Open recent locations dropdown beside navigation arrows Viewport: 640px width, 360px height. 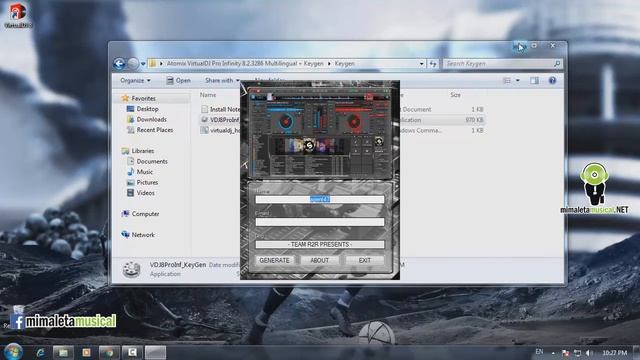pos(143,64)
